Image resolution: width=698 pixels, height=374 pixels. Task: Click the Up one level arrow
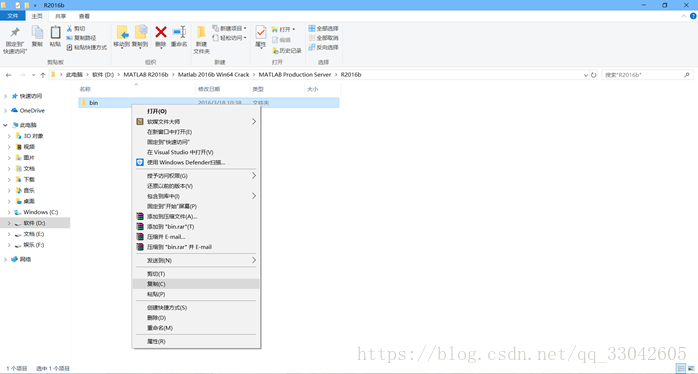click(x=43, y=75)
